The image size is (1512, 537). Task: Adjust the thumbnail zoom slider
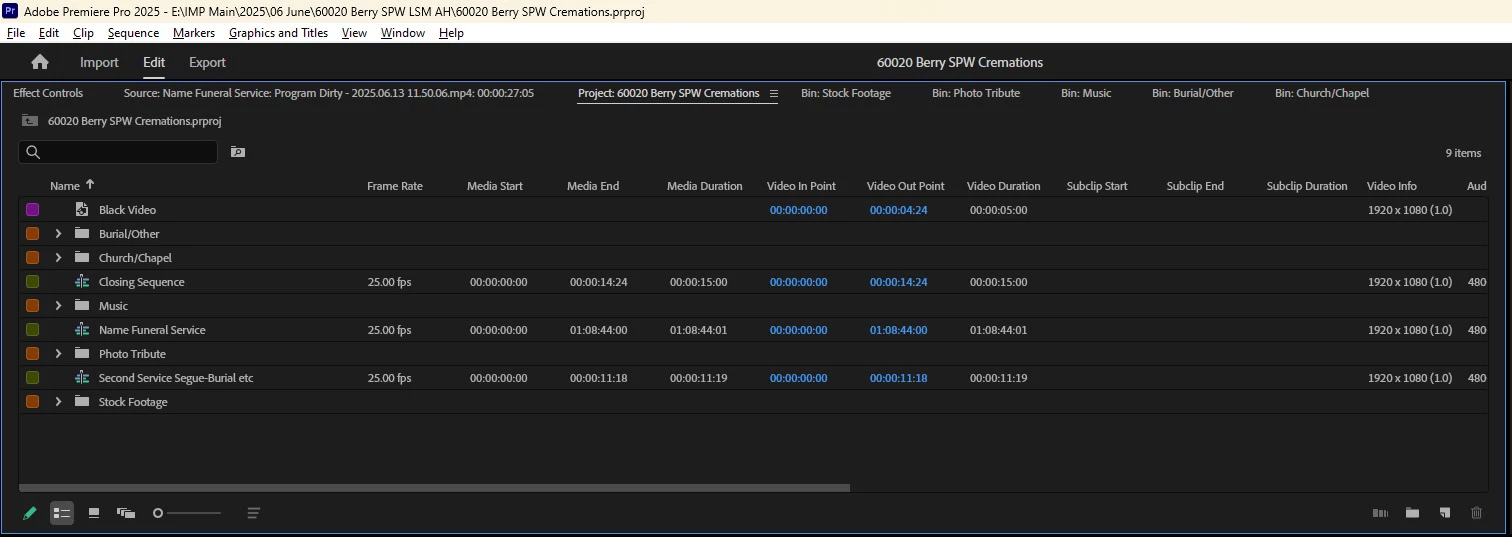pyautogui.click(x=187, y=513)
